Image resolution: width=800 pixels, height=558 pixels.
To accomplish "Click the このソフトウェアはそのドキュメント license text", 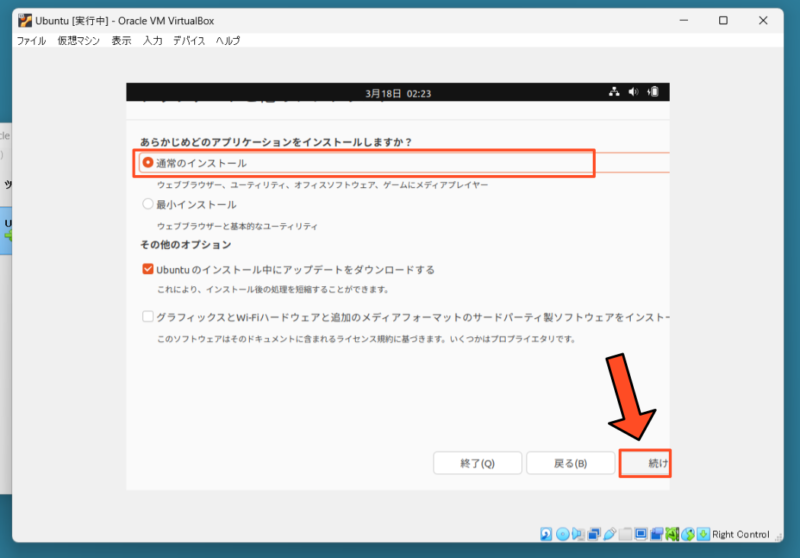I will point(366,339).
